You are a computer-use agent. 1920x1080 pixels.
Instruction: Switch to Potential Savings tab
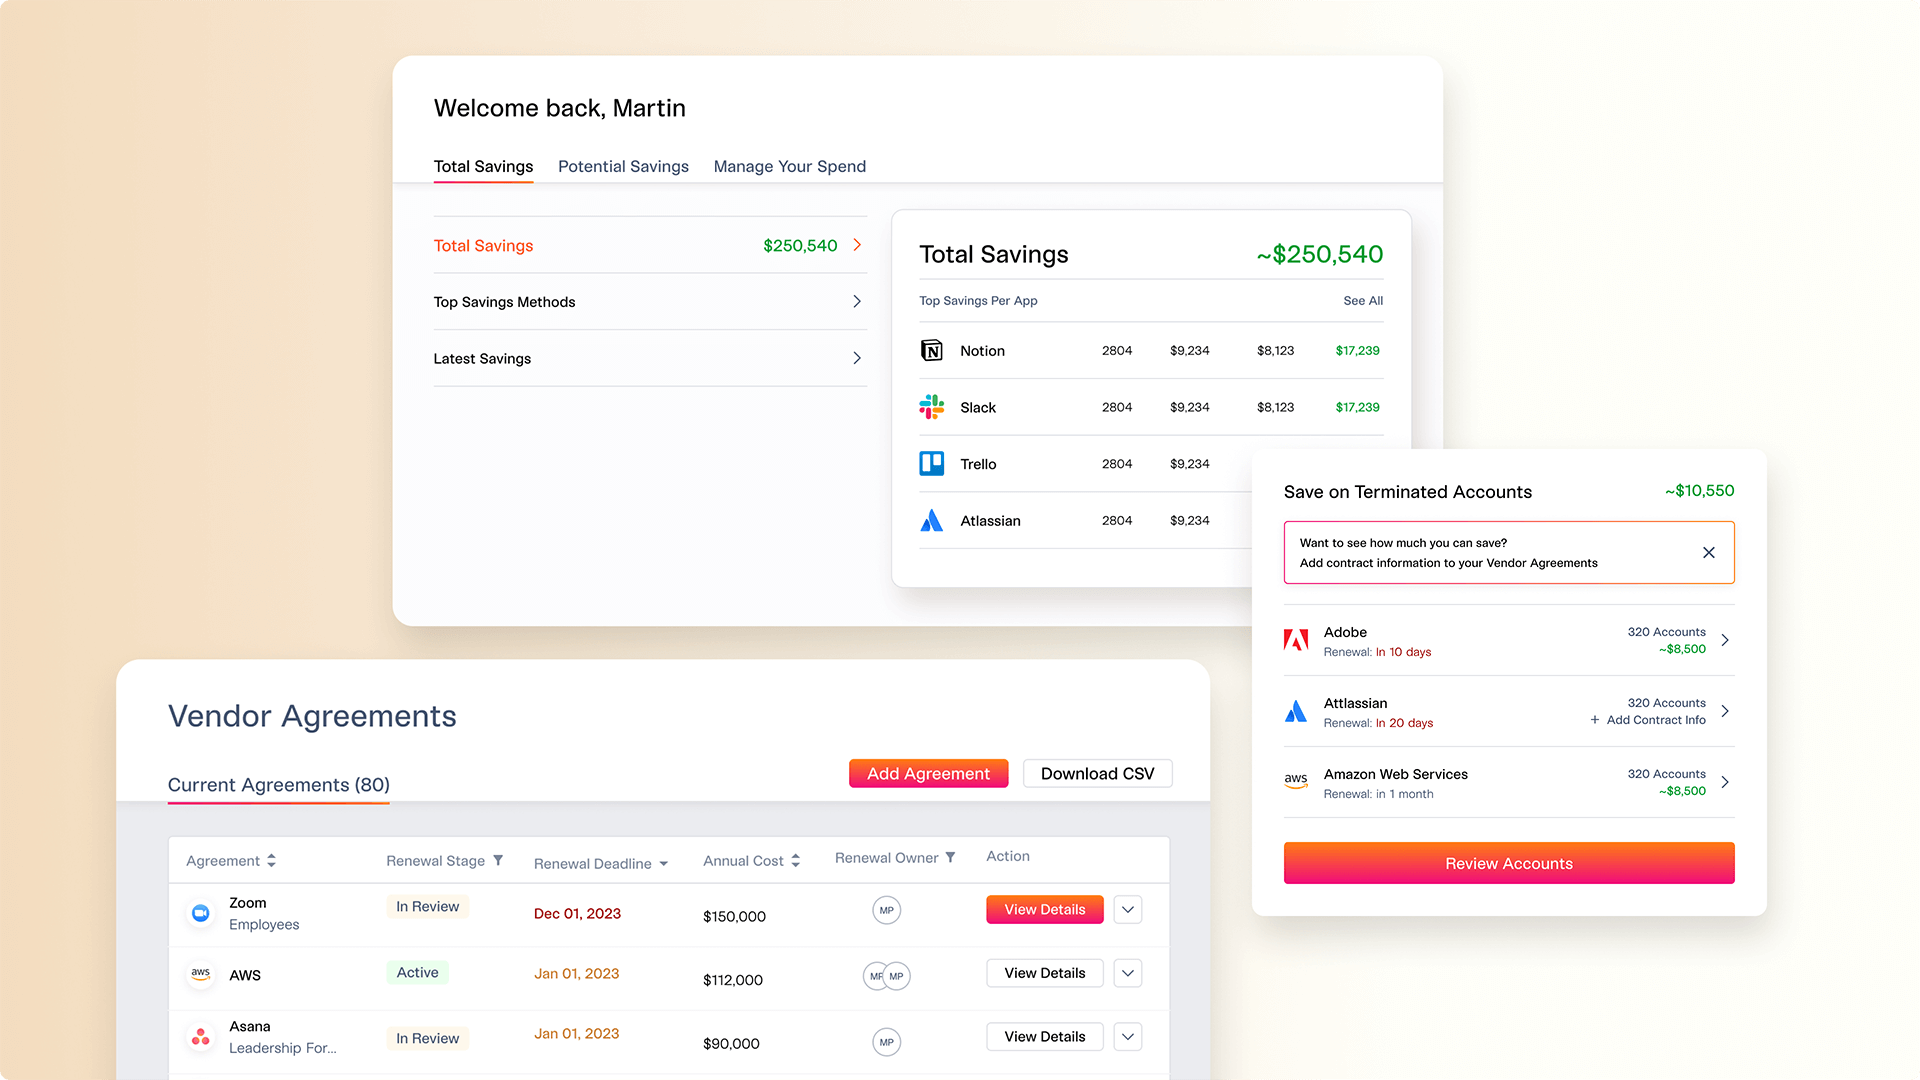[x=623, y=166]
